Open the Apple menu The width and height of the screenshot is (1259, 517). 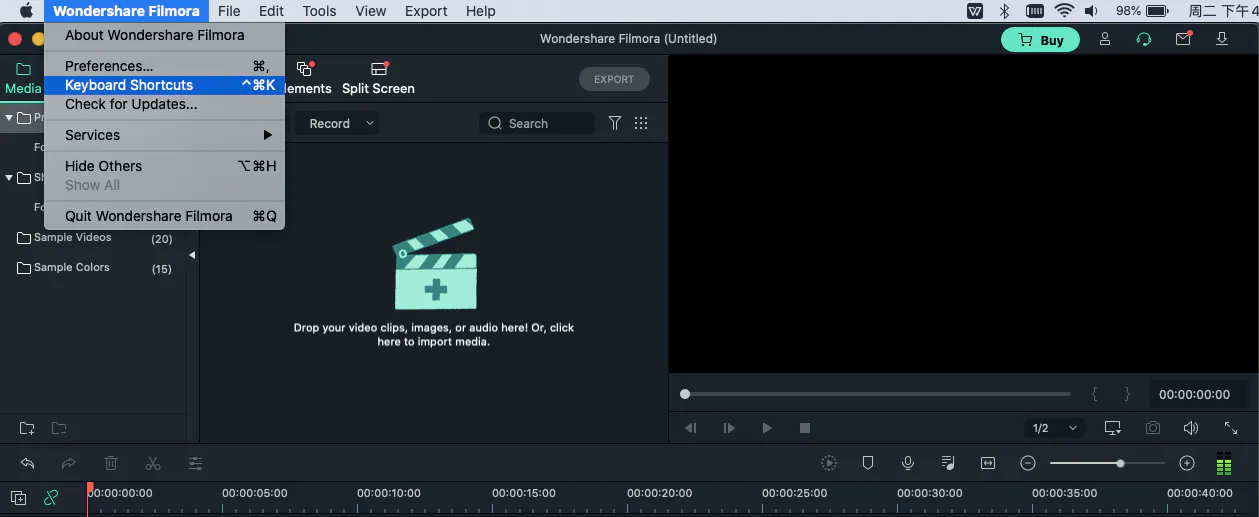26,11
